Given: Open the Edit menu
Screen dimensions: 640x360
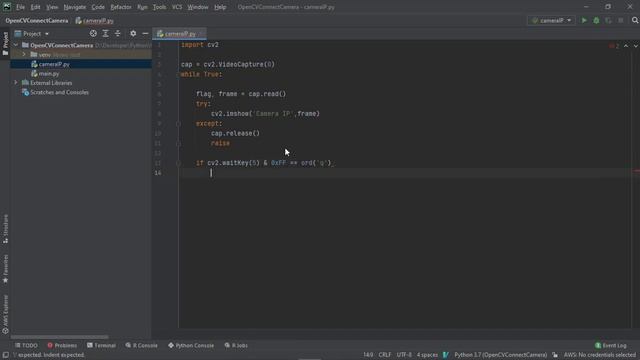Looking at the screenshot, I should coord(36,7).
